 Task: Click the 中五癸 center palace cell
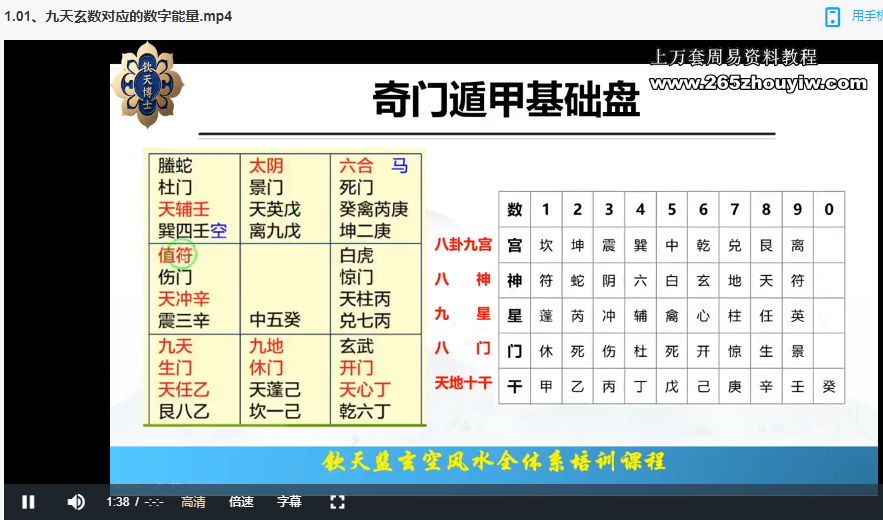pos(275,320)
